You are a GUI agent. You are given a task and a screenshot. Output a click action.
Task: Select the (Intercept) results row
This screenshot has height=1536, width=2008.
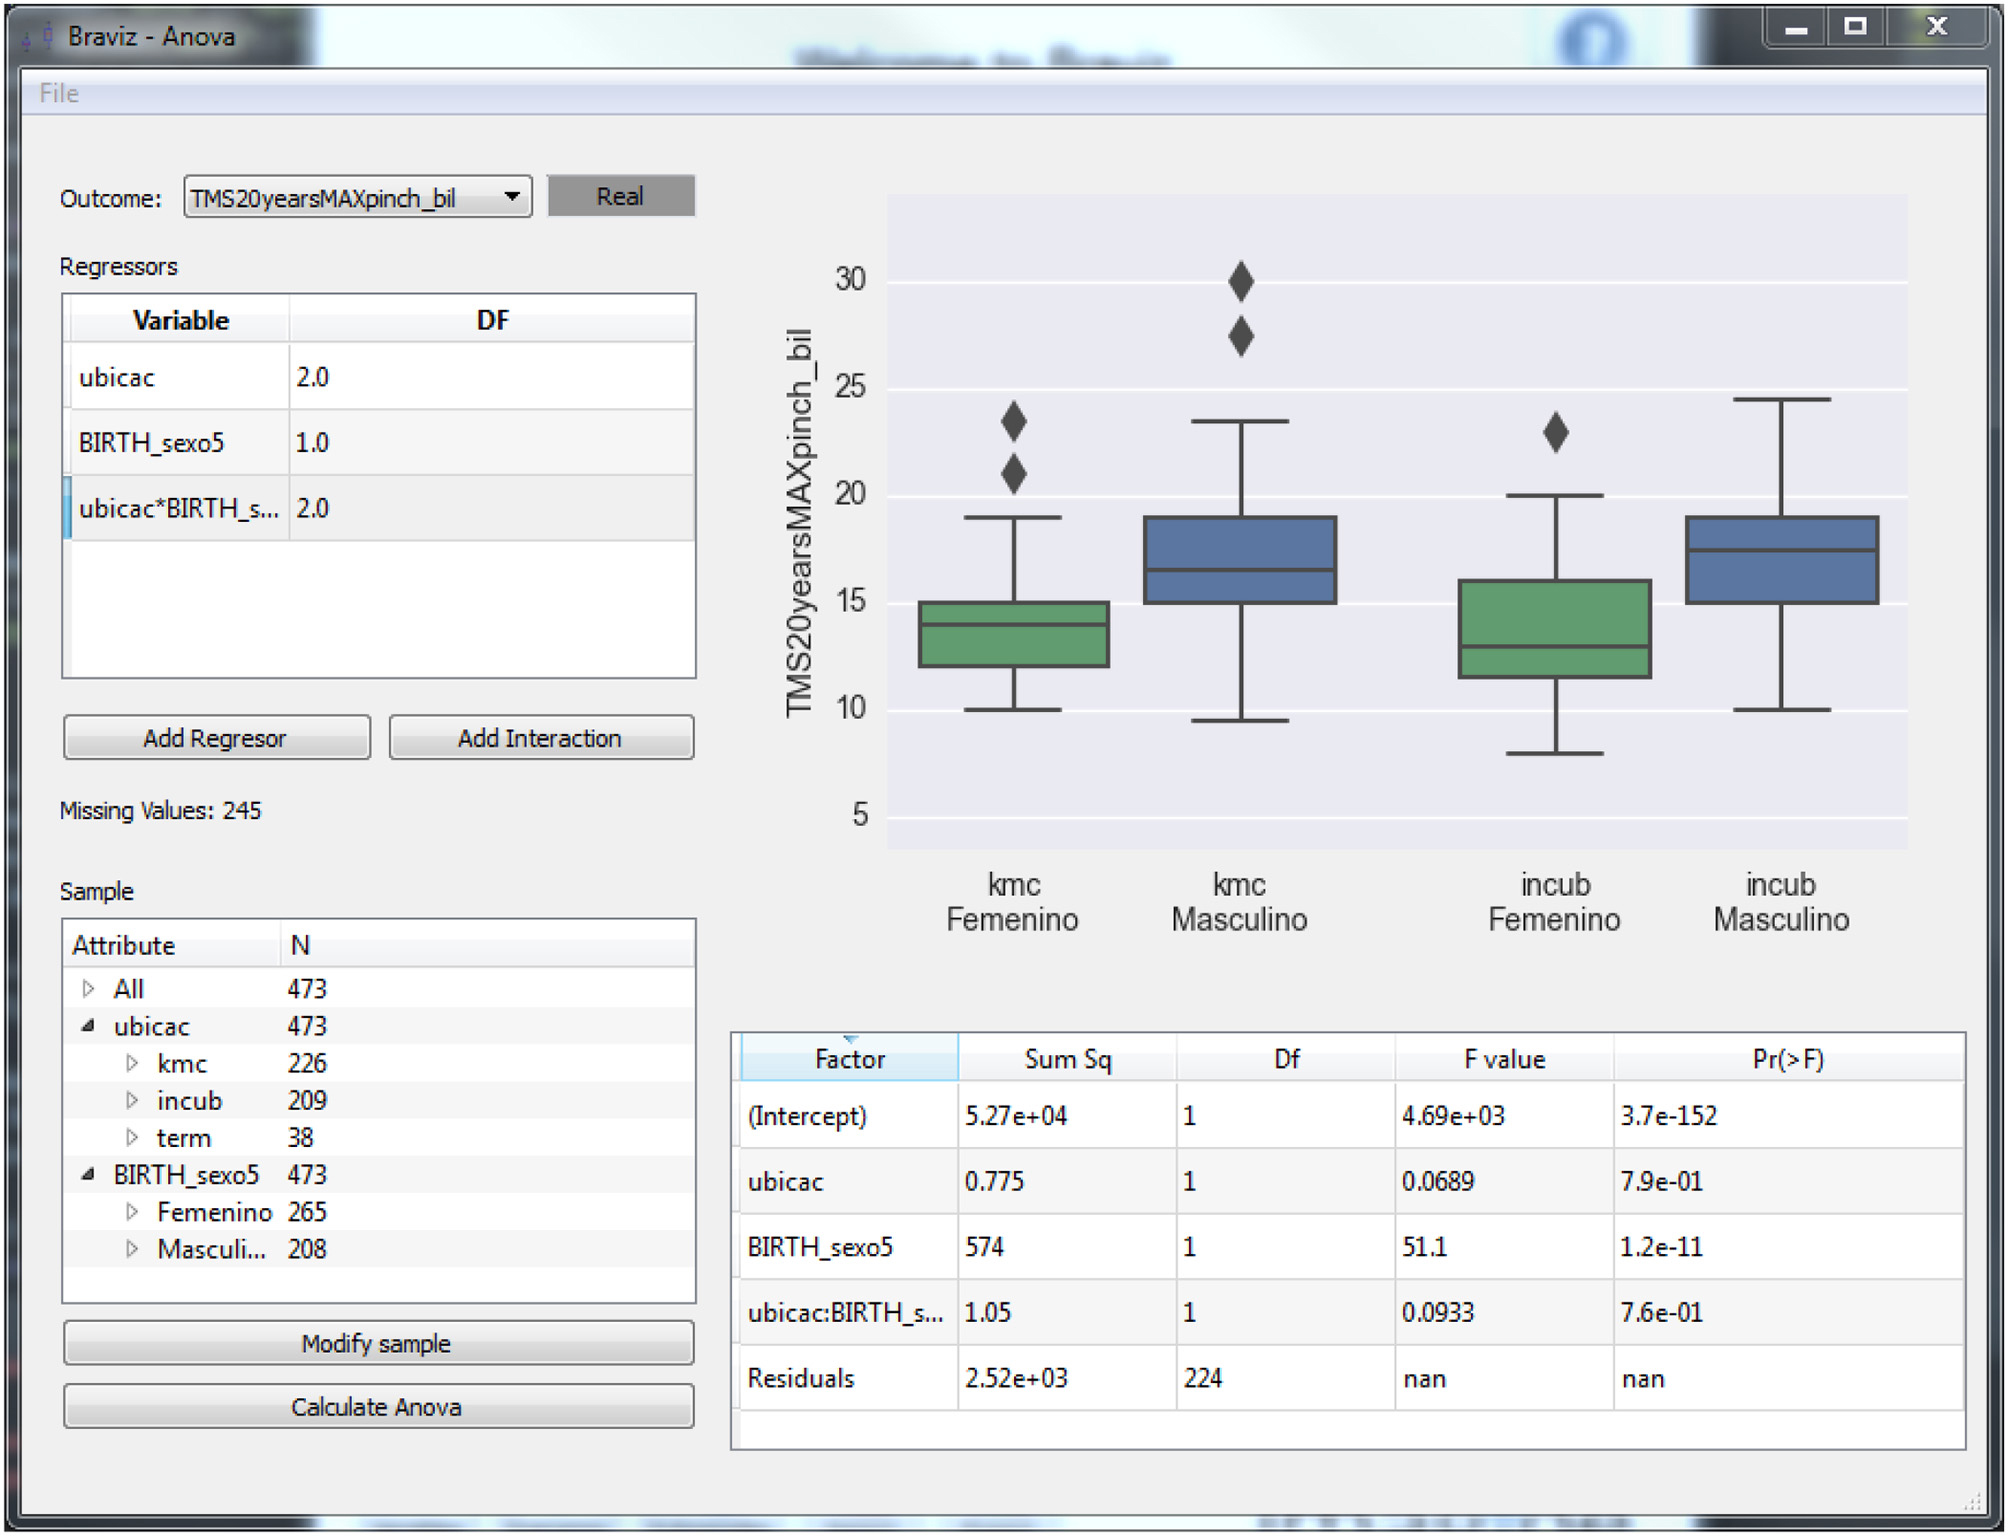tap(1351, 1116)
